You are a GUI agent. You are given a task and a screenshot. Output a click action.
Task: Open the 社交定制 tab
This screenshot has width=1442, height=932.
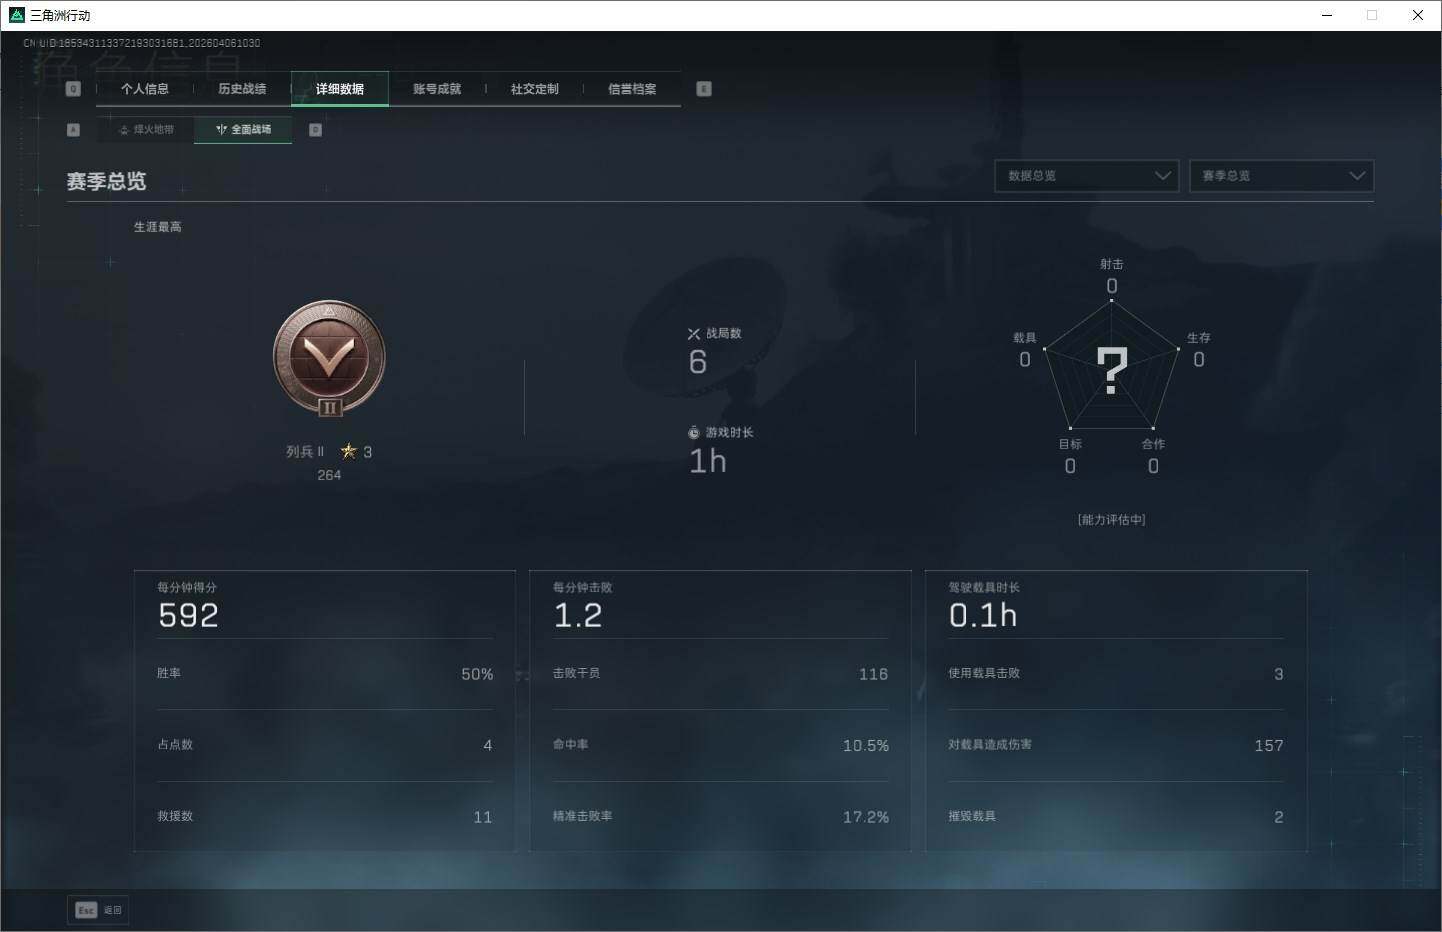click(x=535, y=89)
